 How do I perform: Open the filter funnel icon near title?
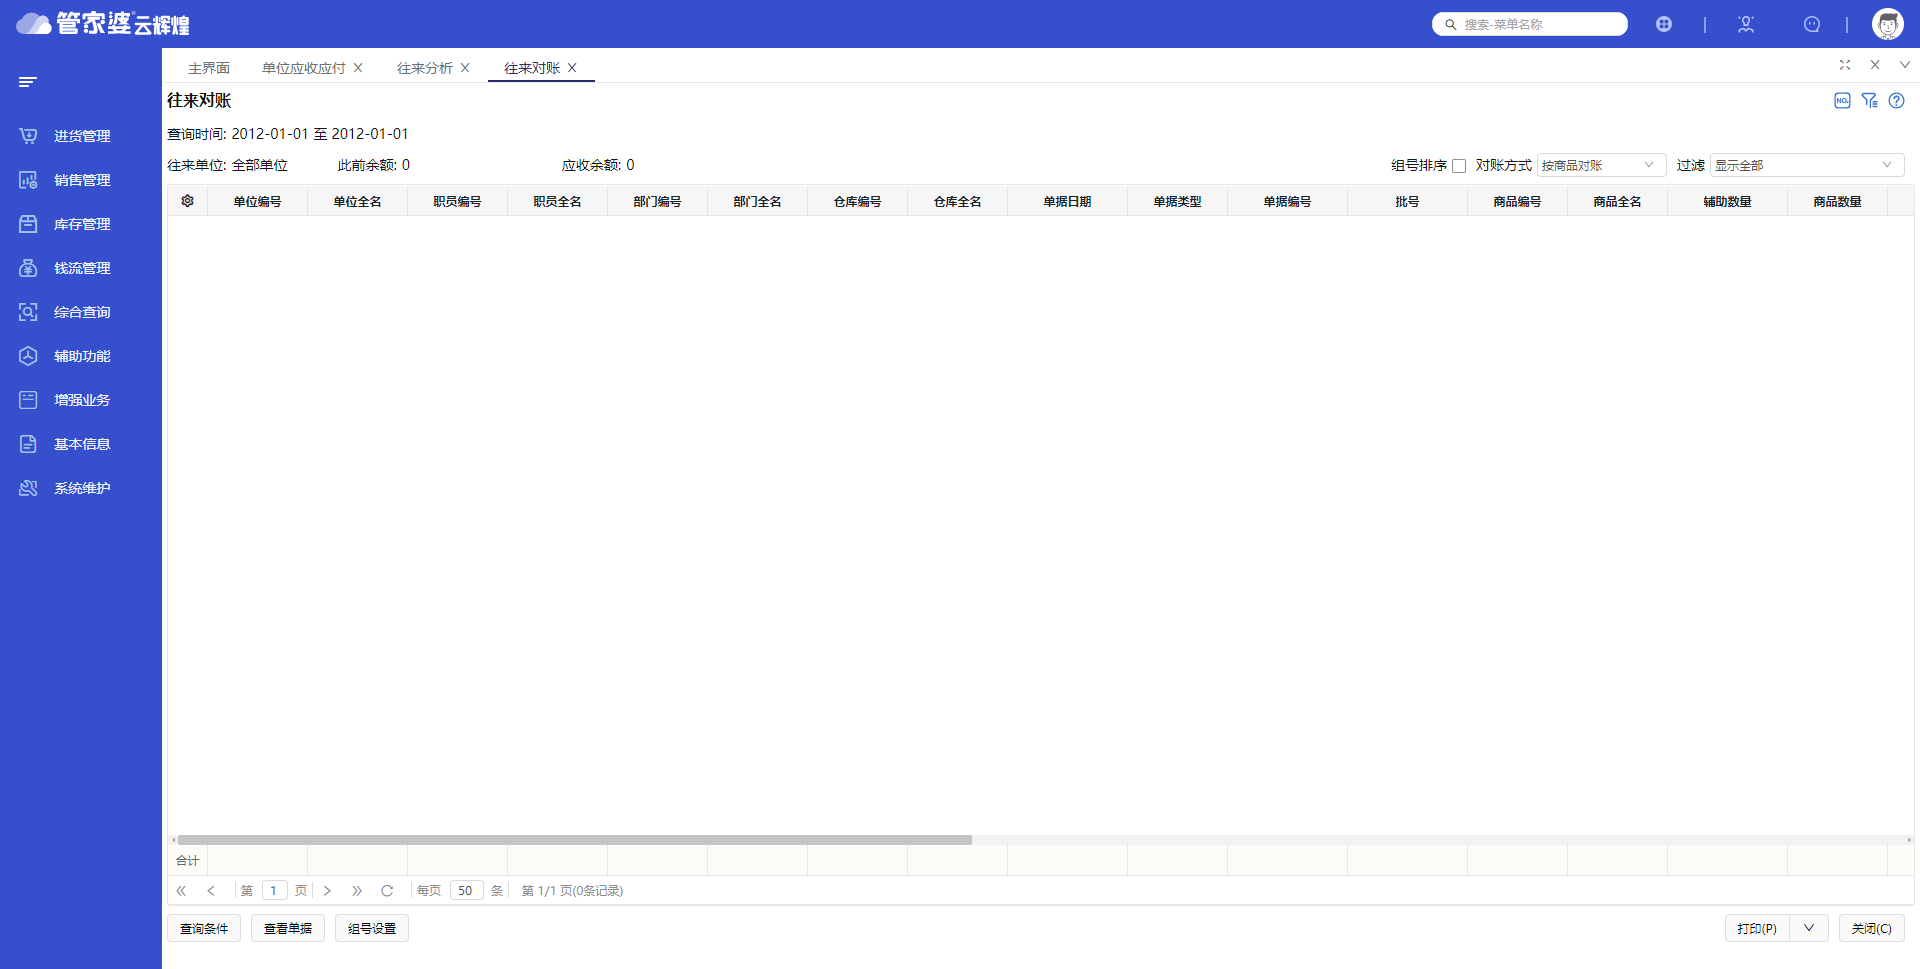pyautogui.click(x=1869, y=100)
